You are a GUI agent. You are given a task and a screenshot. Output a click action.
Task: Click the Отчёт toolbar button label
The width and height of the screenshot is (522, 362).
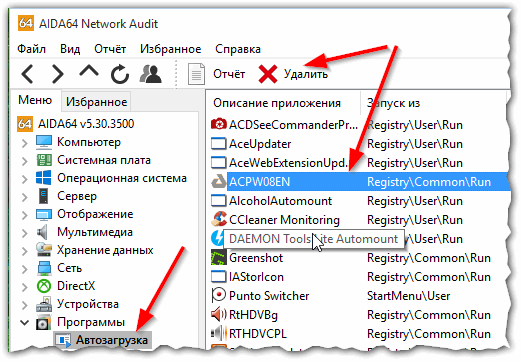[229, 74]
